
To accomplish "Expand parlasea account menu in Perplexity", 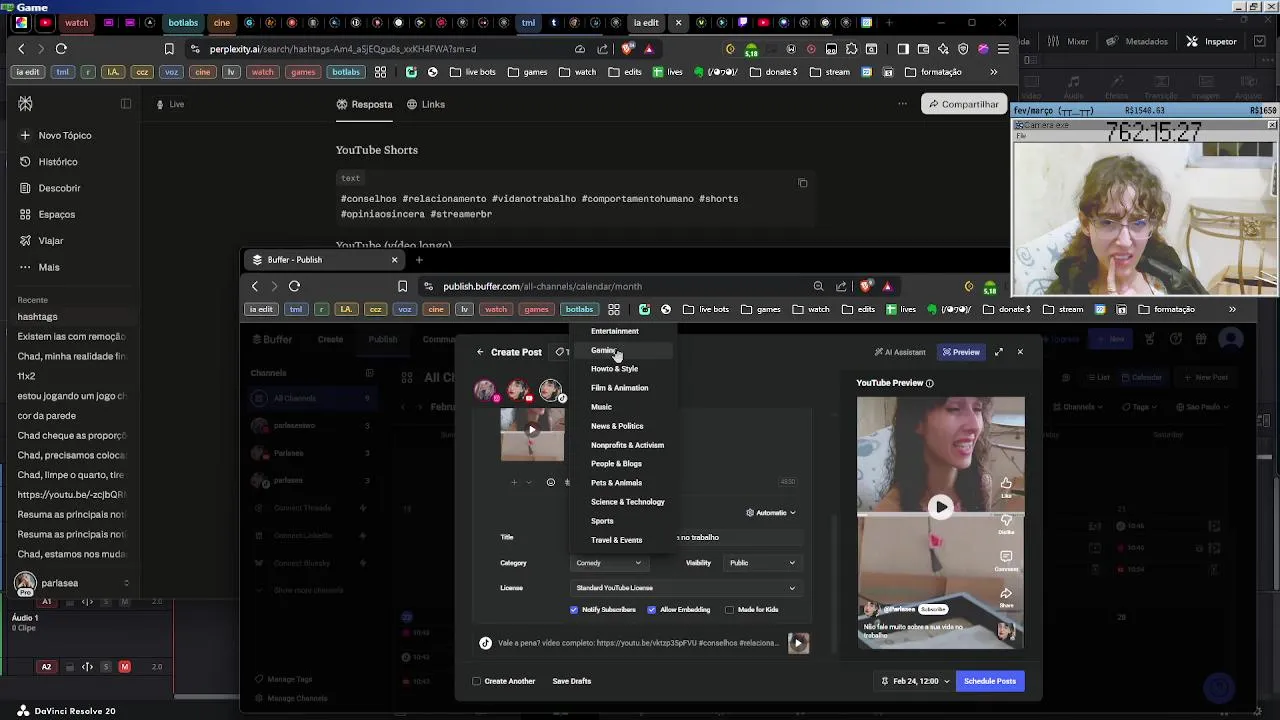I will (126, 583).
